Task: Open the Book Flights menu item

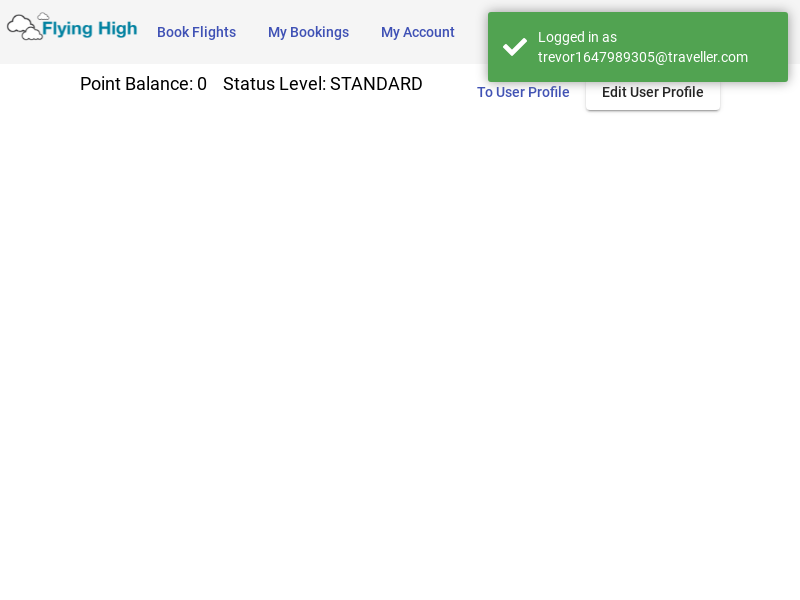Action: coord(196,32)
